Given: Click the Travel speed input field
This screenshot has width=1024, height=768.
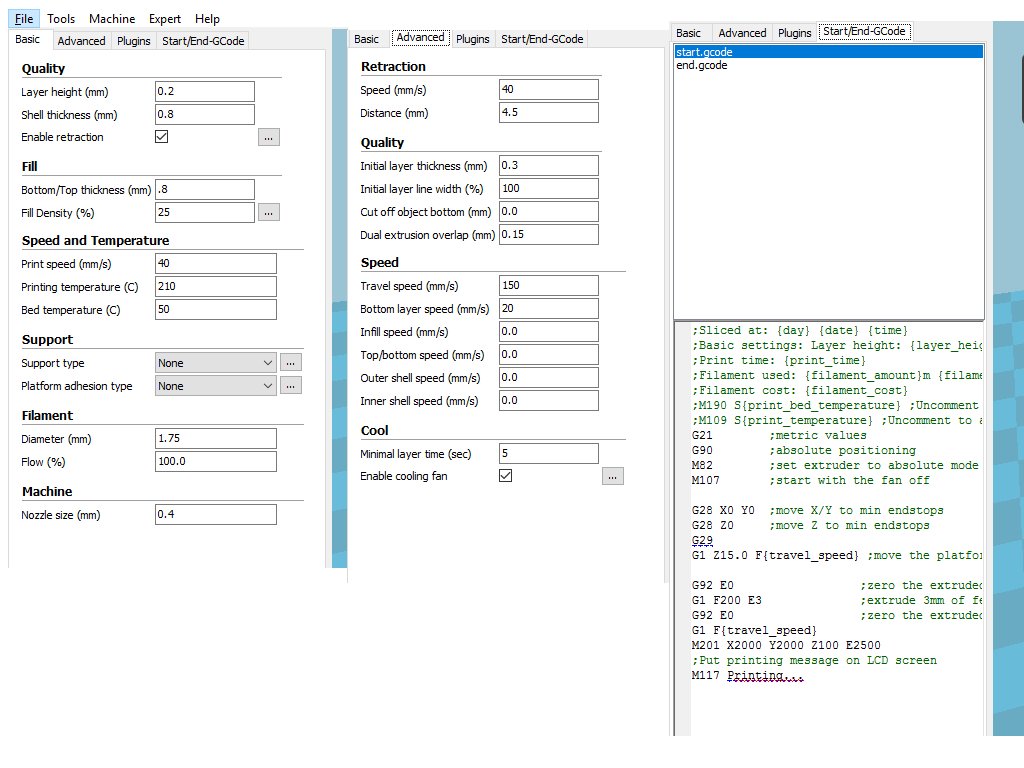Looking at the screenshot, I should click(548, 285).
